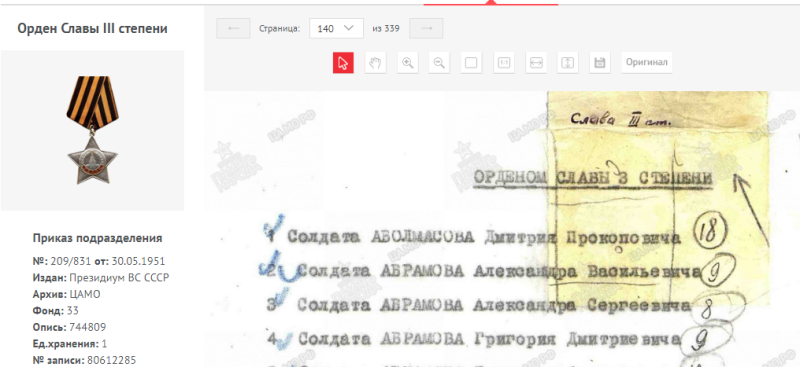The width and height of the screenshot is (800, 367).
Task: Go to the next page arrow
Action: (426, 29)
